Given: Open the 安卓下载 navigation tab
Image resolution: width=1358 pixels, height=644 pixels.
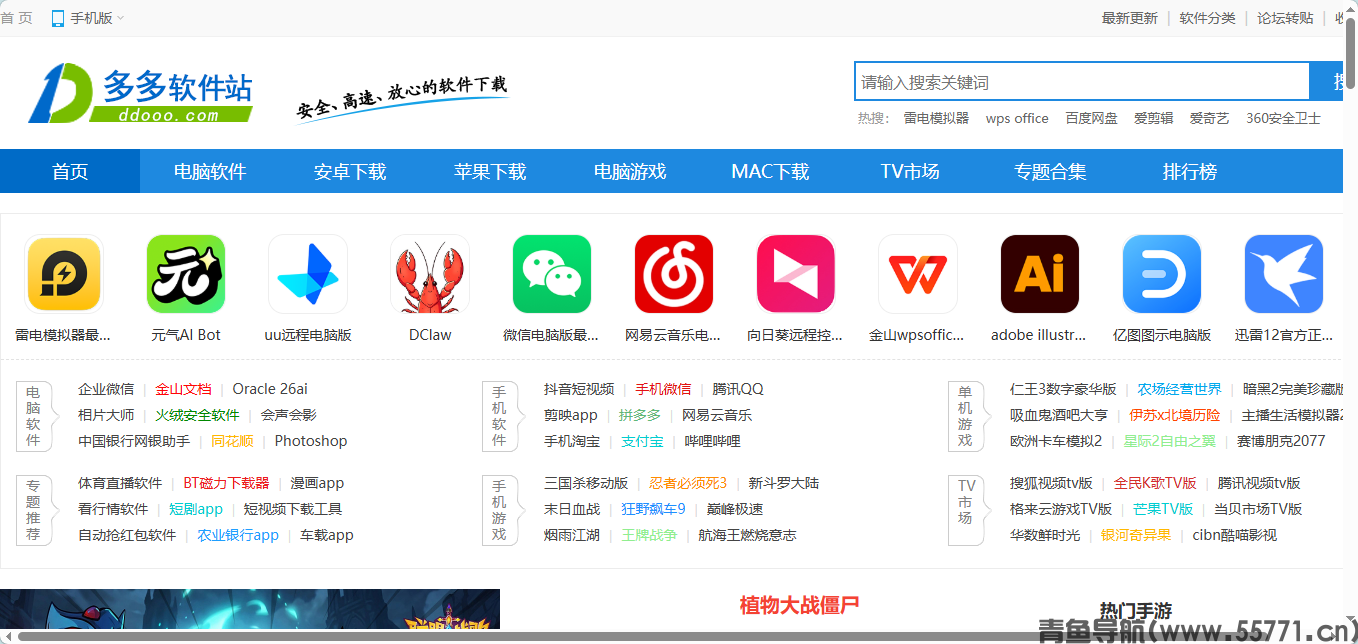Looking at the screenshot, I should [350, 171].
